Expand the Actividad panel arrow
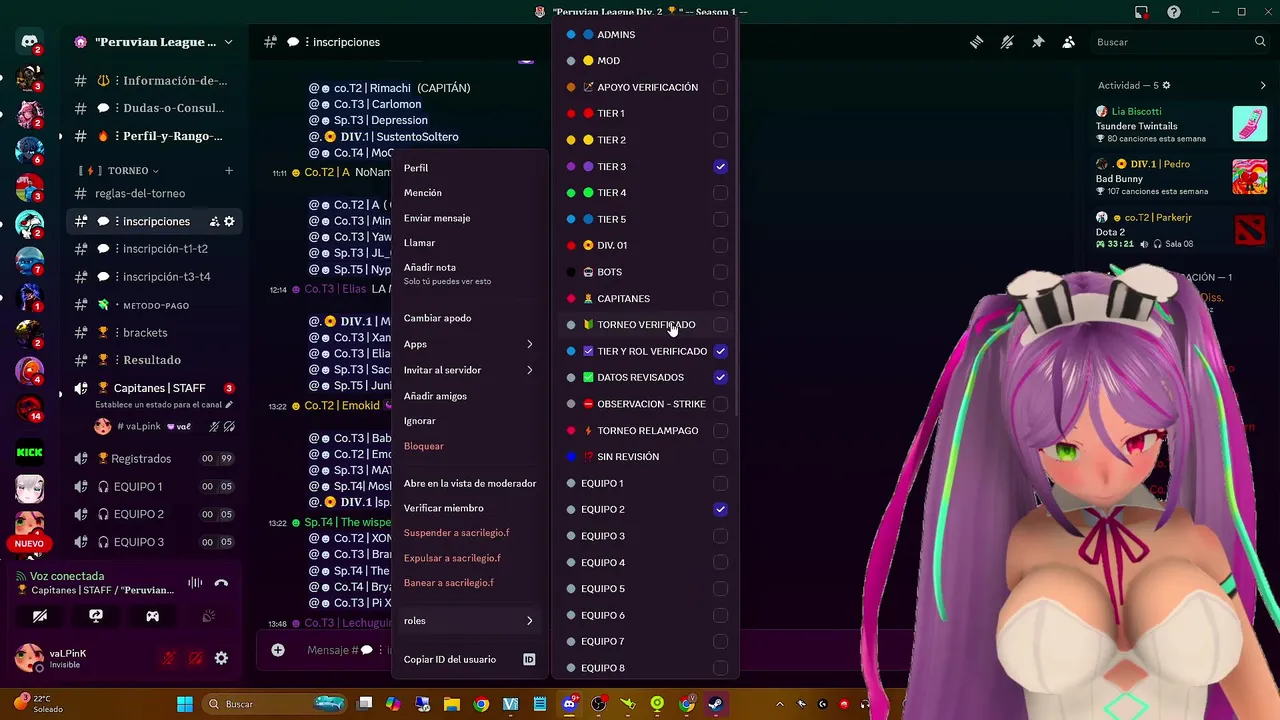Viewport: 1280px width, 720px height. click(x=1262, y=86)
